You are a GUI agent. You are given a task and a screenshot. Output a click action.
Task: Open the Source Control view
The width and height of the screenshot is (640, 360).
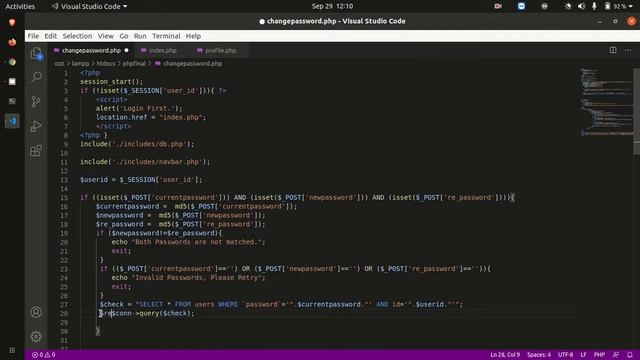[36, 101]
